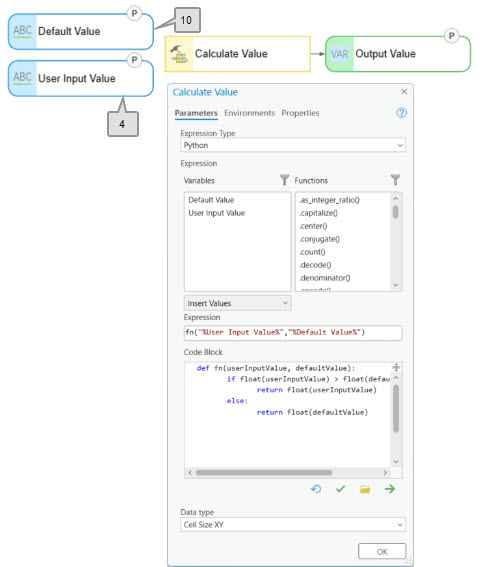Click the Expression input field
This screenshot has height=567, width=482.
tap(293, 333)
